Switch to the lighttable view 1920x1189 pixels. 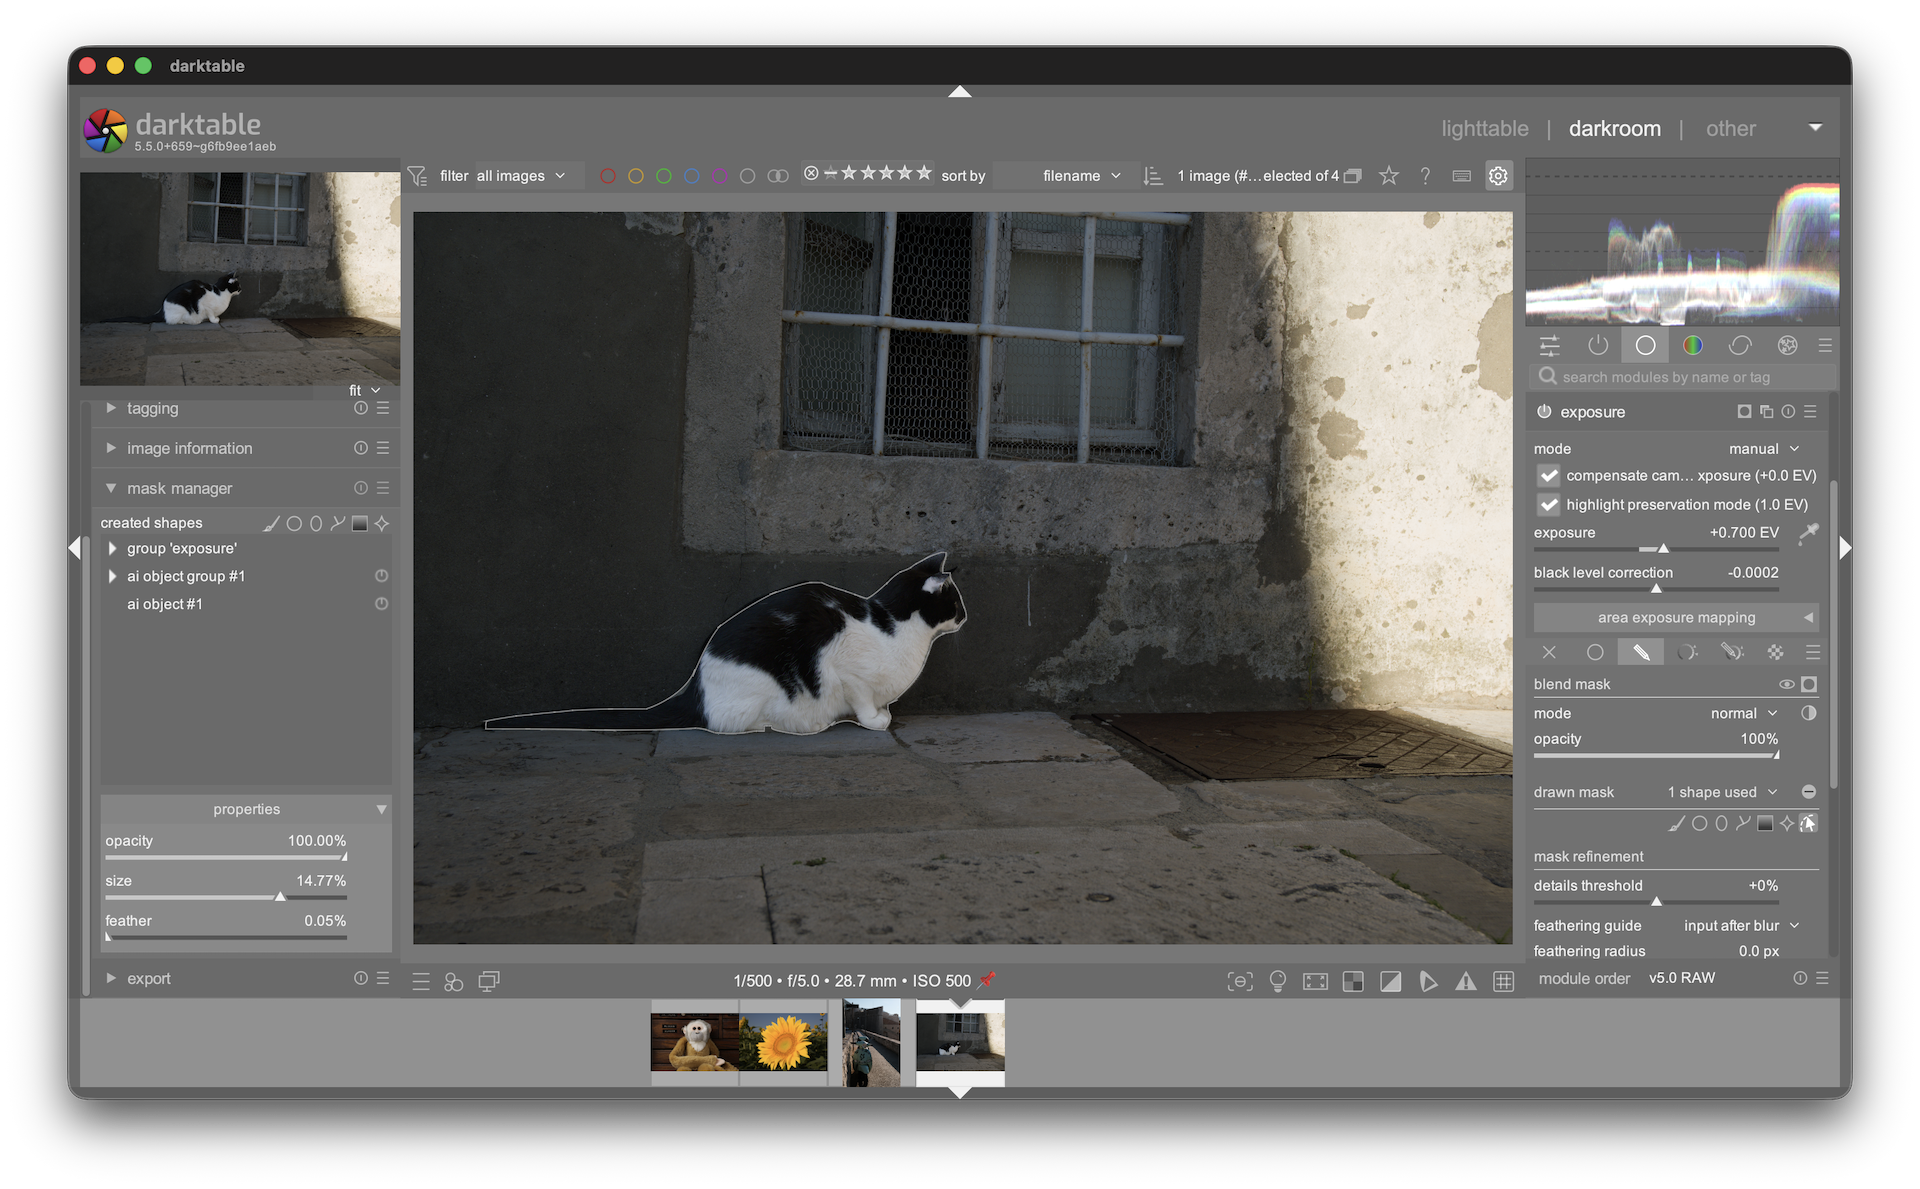[1484, 129]
